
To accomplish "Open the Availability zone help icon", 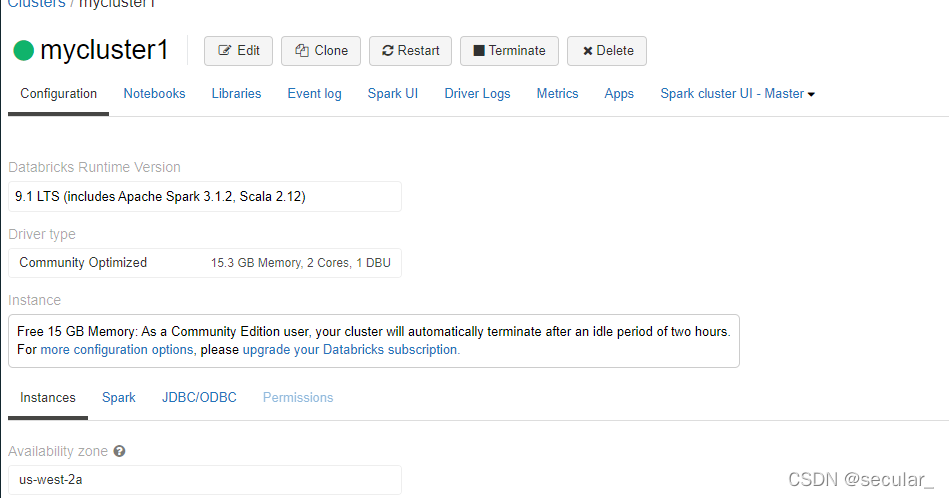I will (119, 451).
